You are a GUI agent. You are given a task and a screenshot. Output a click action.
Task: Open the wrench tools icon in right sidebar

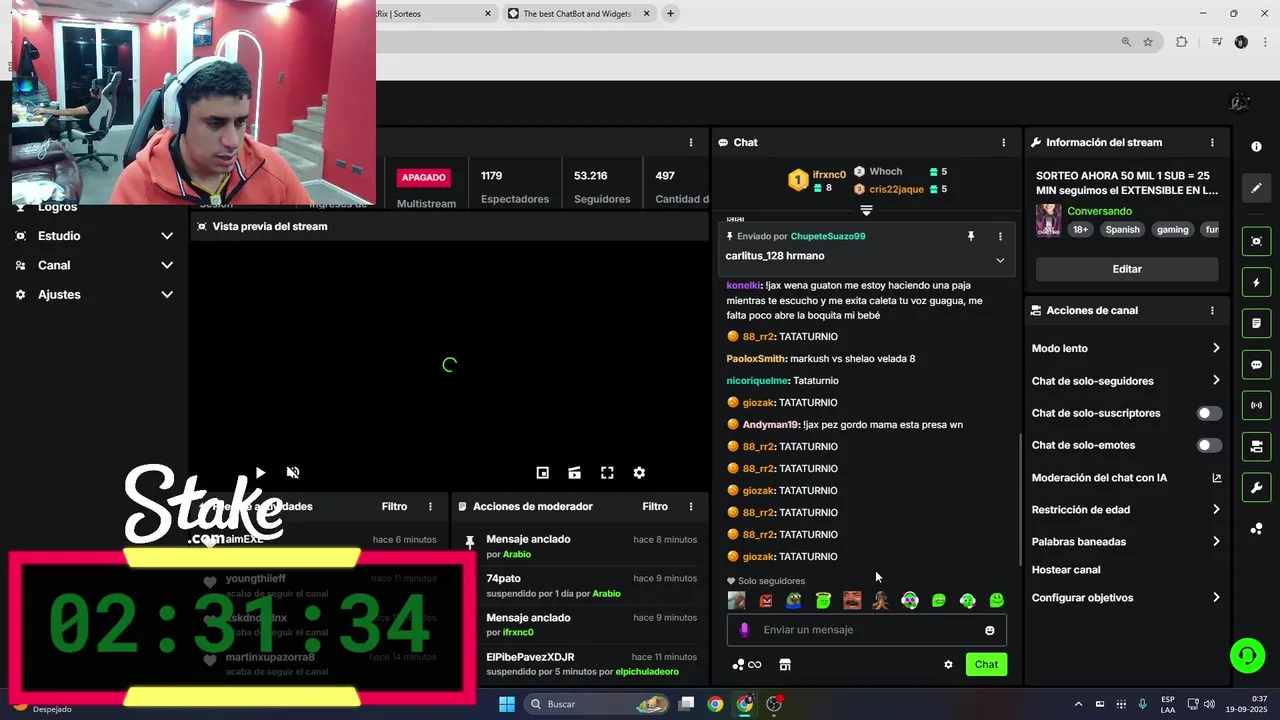tap(1256, 487)
